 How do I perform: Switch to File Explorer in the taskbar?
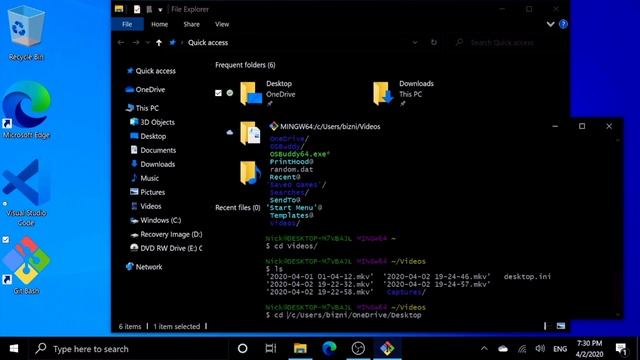(300, 349)
